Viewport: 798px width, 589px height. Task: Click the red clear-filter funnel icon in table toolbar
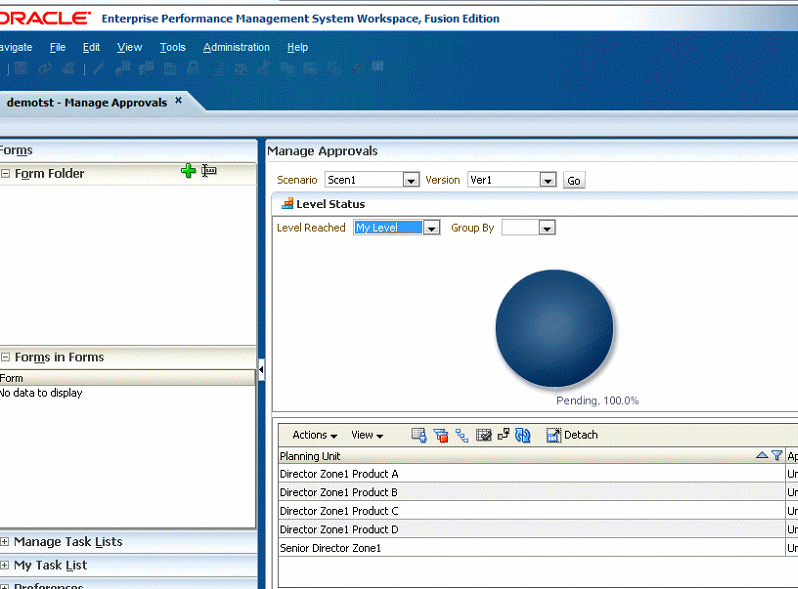[x=441, y=435]
